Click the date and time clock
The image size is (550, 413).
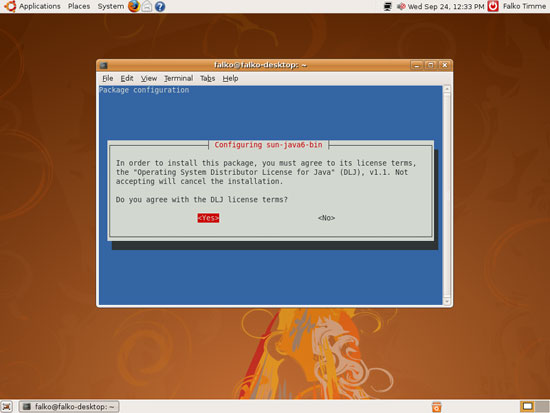[446, 6]
